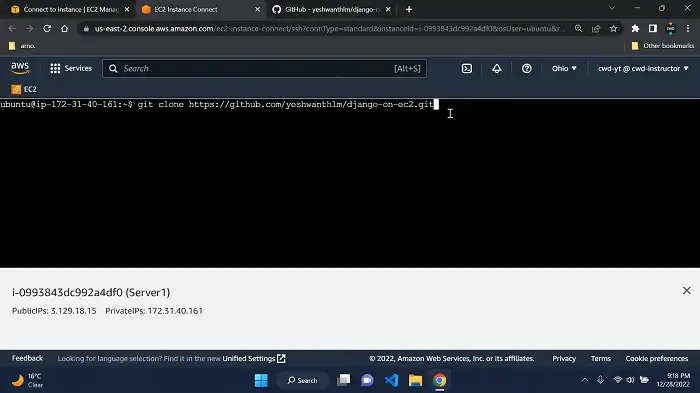Open the Services grid menu
This screenshot has height=393, width=700.
[x=71, y=68]
